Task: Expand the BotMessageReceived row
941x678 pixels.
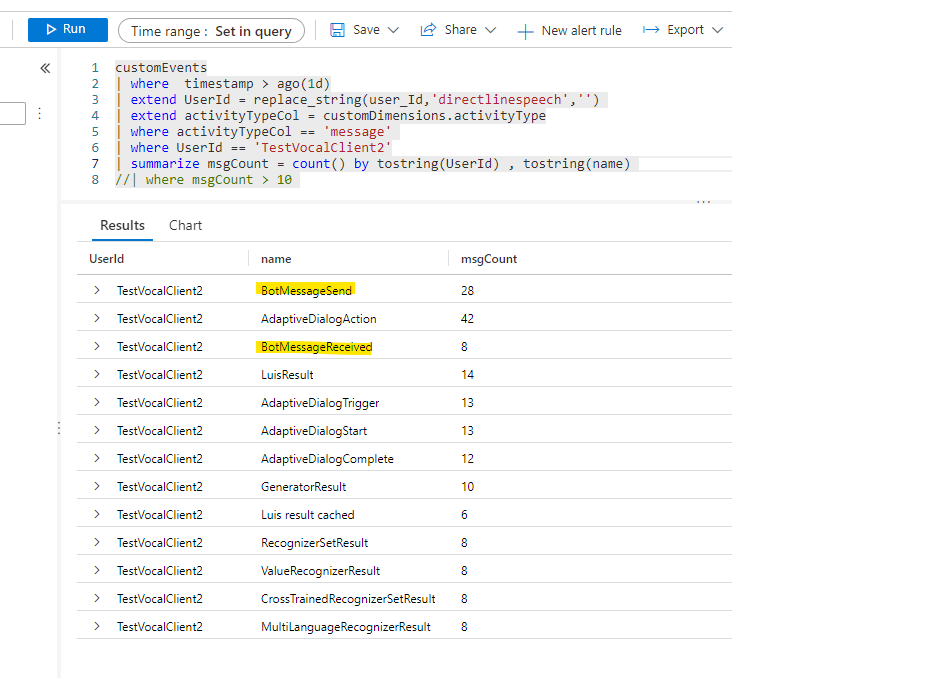Action: [97, 347]
